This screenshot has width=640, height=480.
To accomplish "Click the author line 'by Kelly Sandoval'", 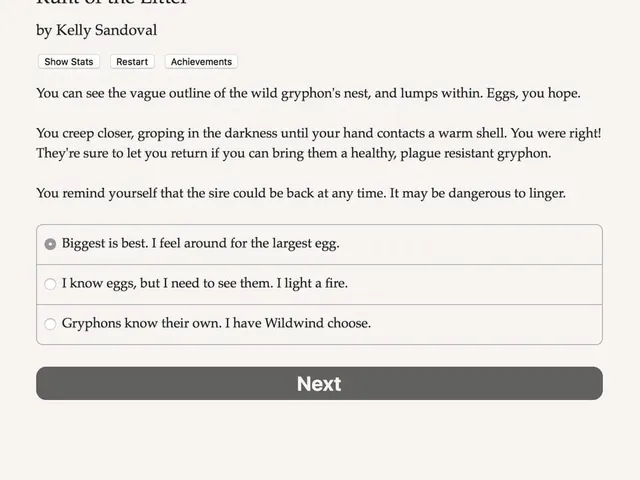I will [97, 30].
